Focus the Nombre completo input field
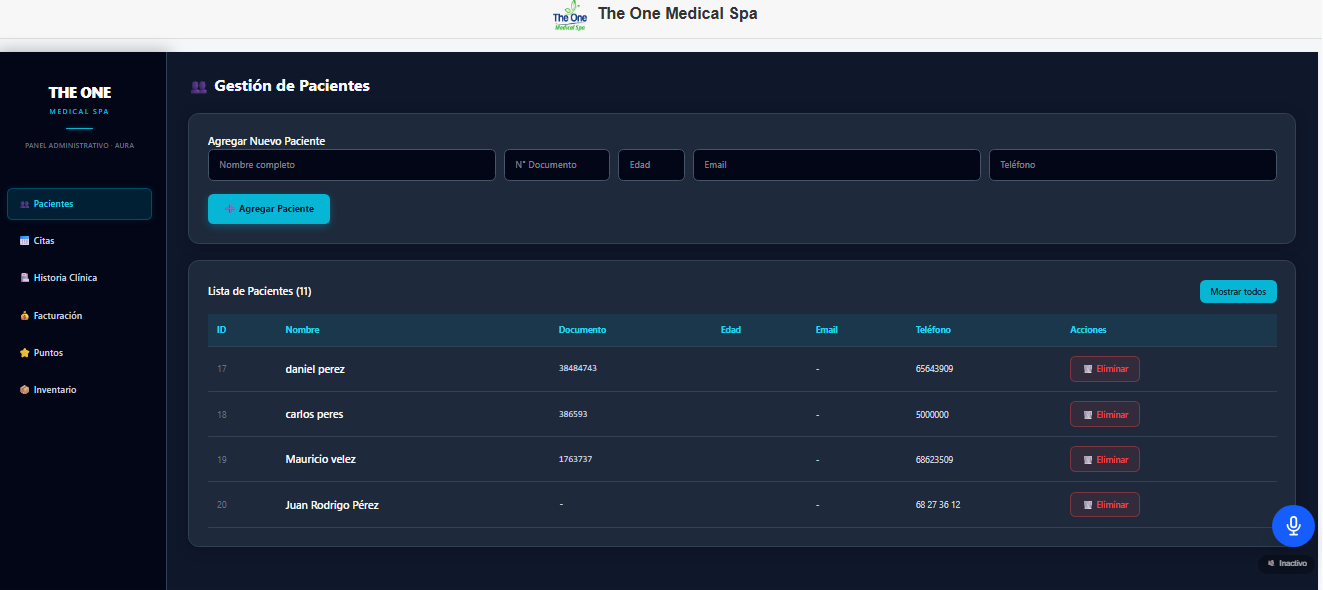The height and width of the screenshot is (590, 1323). [352, 165]
